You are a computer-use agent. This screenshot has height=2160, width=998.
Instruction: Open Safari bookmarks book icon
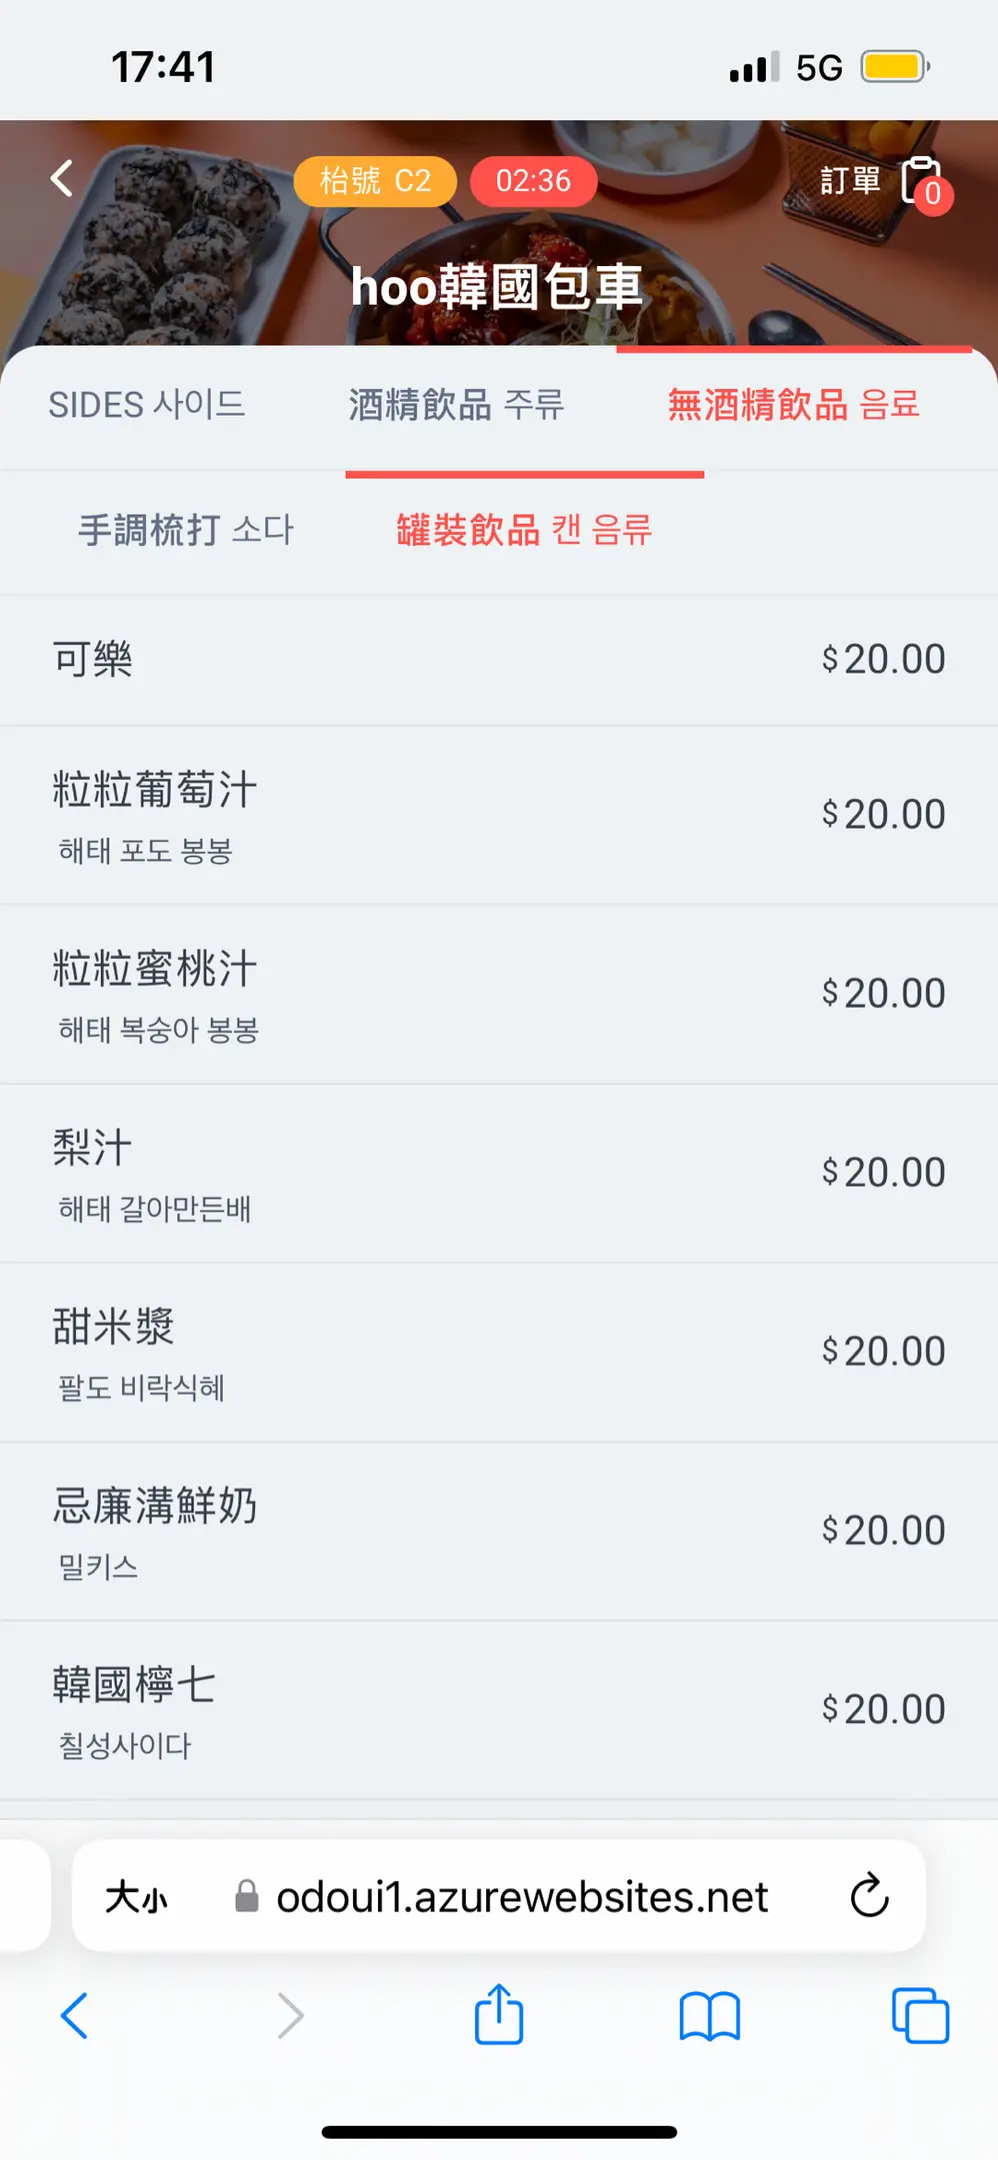coord(709,2015)
